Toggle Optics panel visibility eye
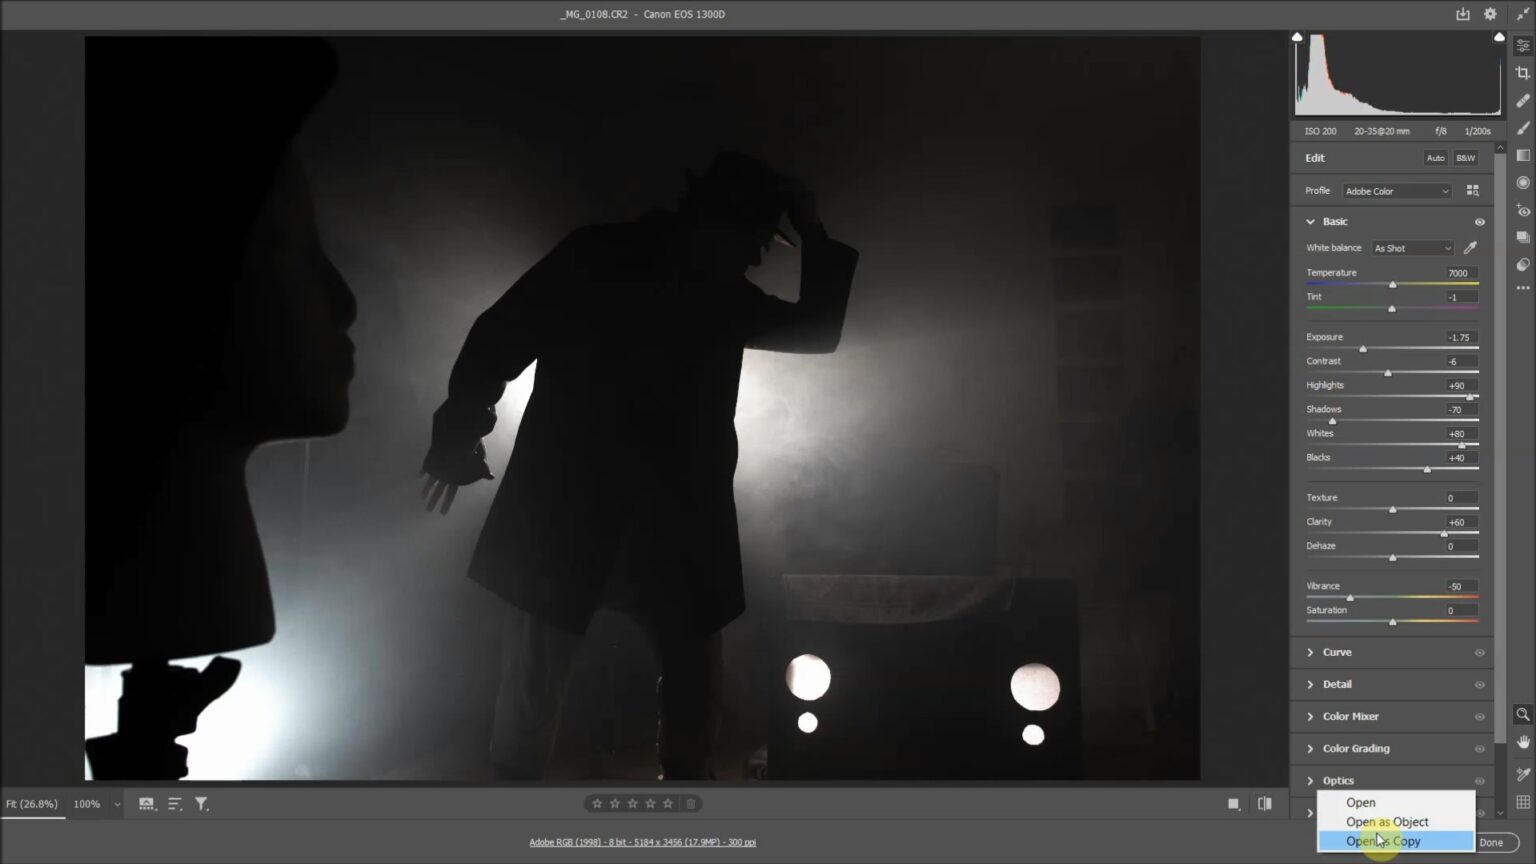Viewport: 1536px width, 864px height. point(1480,780)
